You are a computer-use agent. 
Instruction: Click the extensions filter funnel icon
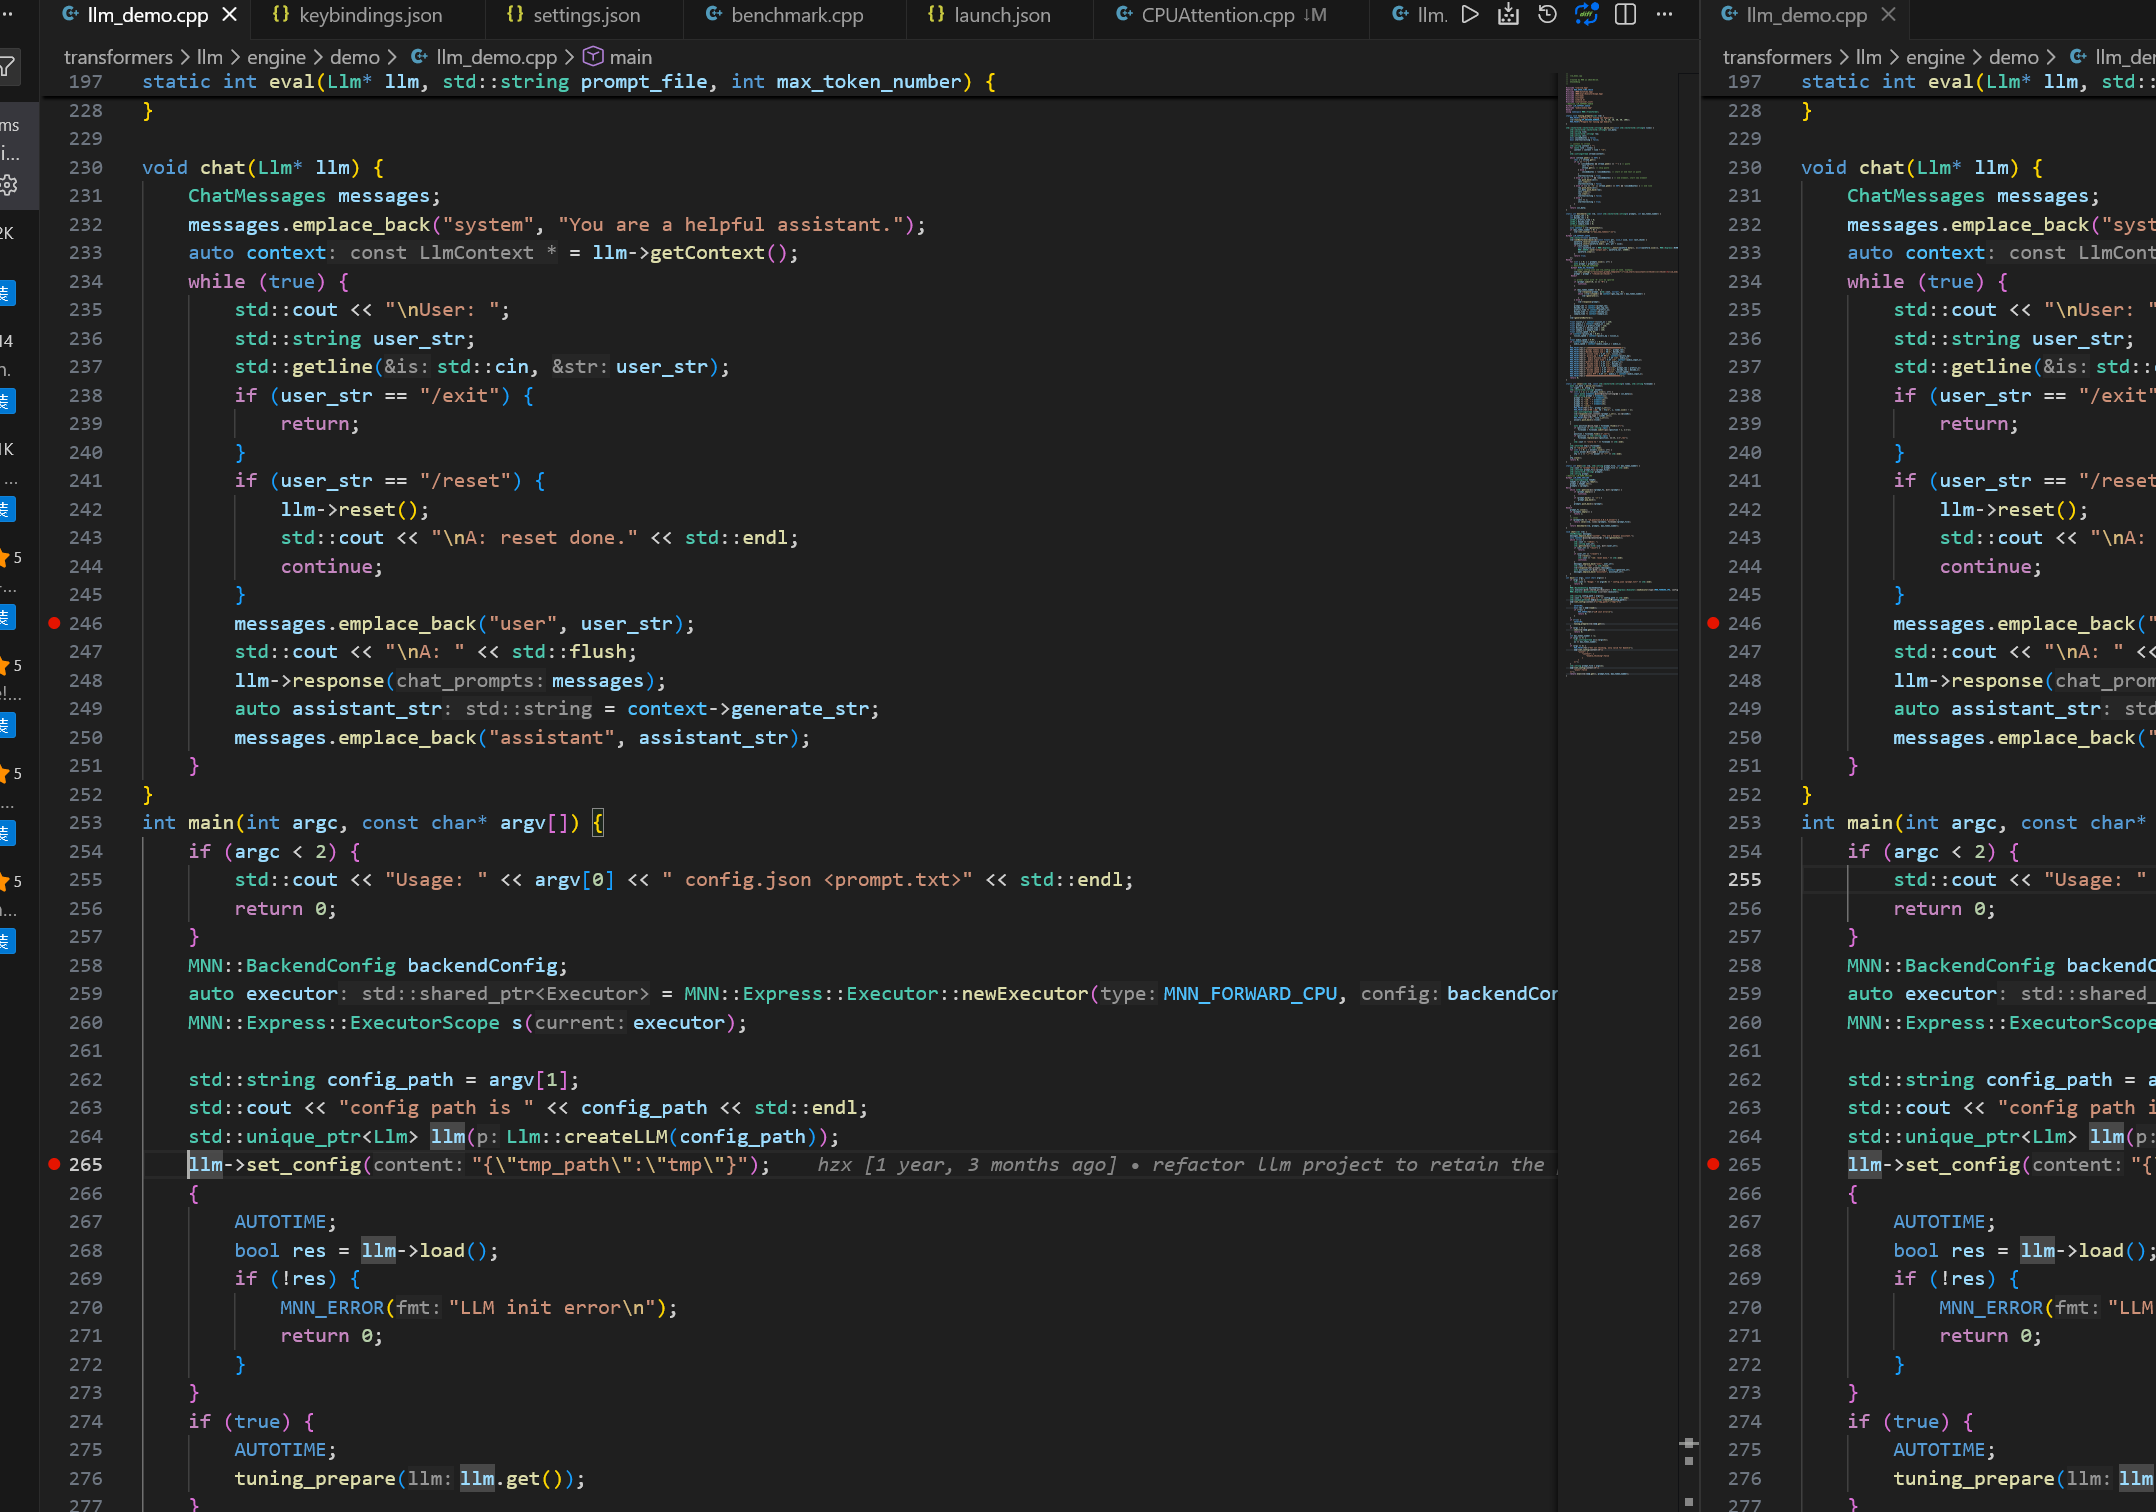coord(8,67)
